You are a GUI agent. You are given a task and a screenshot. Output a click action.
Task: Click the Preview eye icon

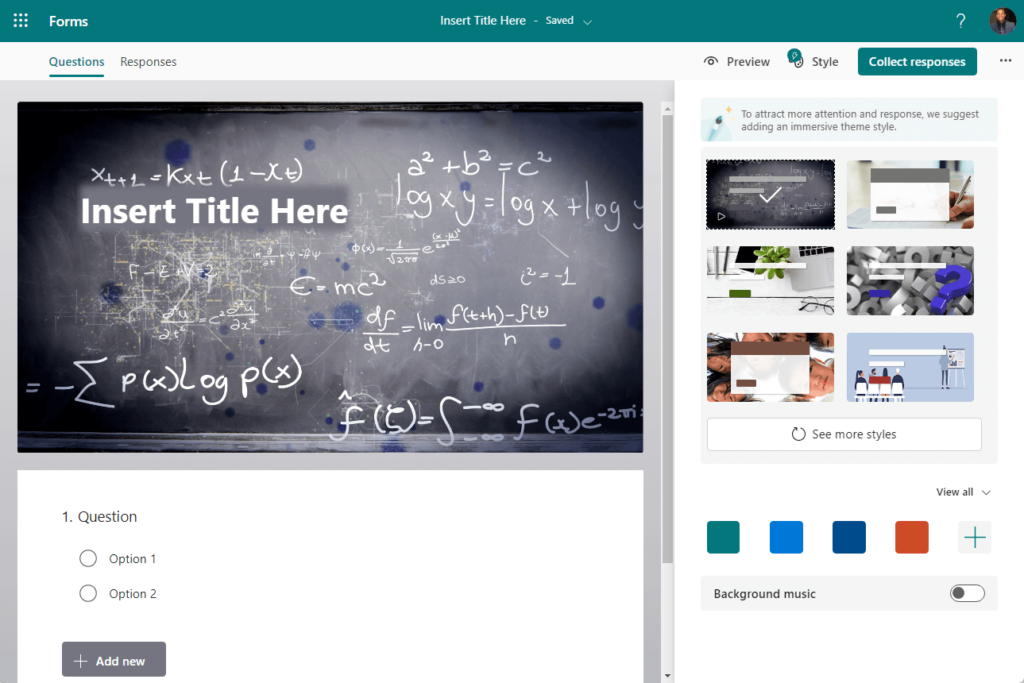[x=711, y=61]
